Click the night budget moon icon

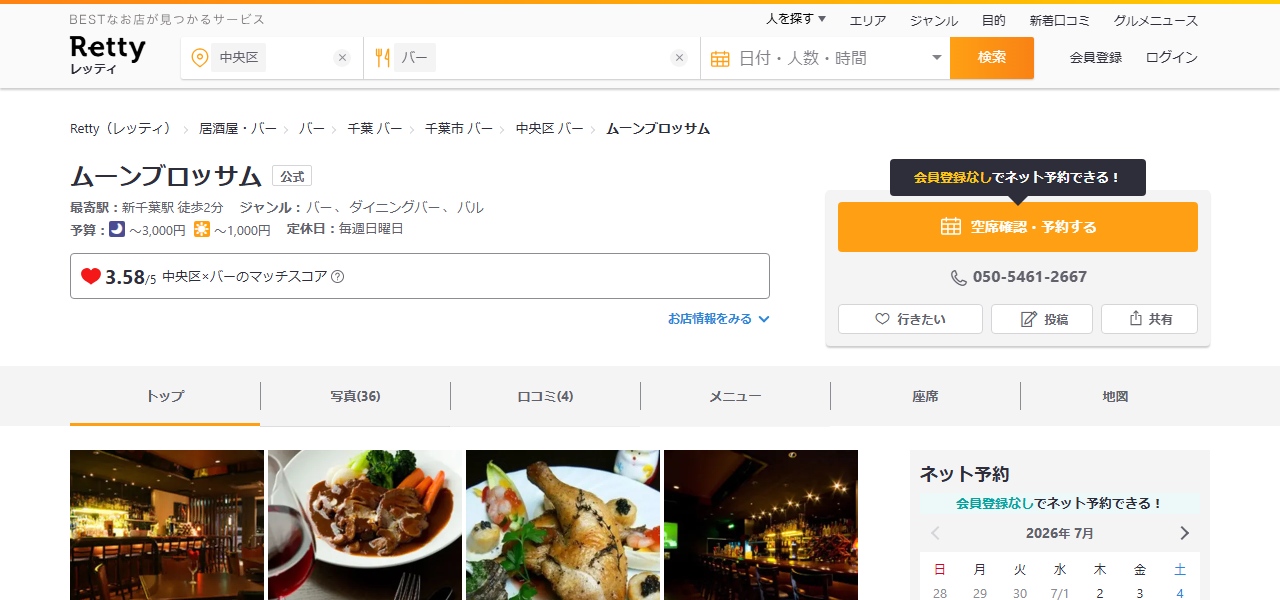pos(117,229)
